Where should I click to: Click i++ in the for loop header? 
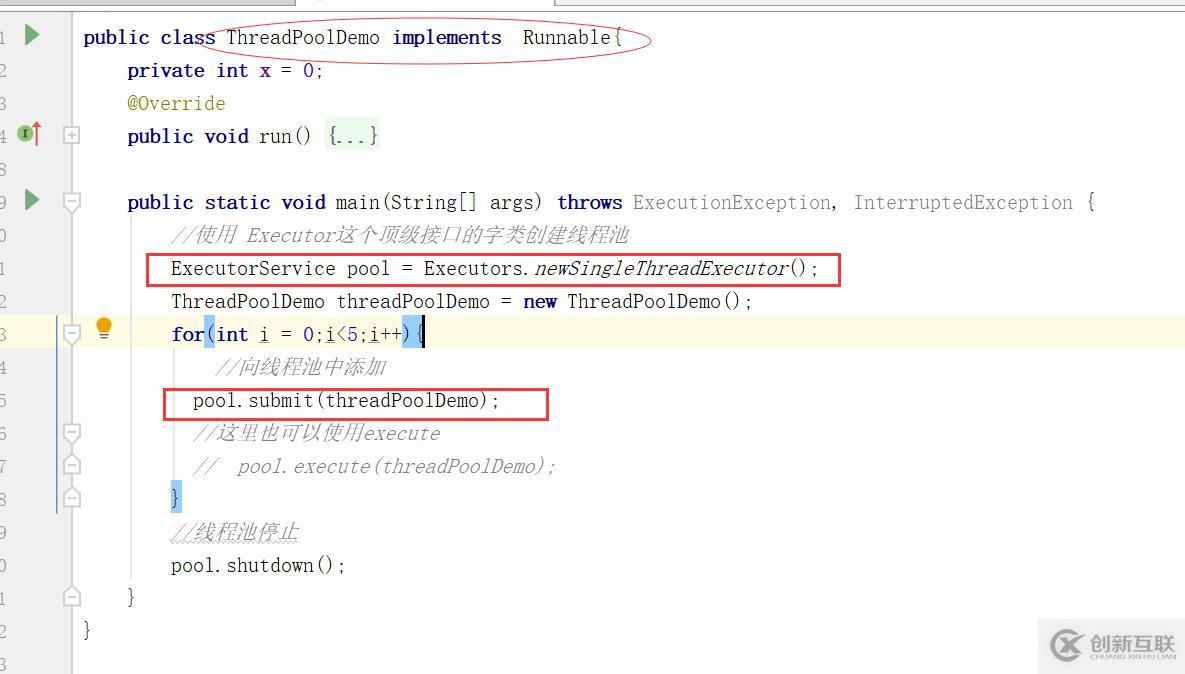point(385,334)
